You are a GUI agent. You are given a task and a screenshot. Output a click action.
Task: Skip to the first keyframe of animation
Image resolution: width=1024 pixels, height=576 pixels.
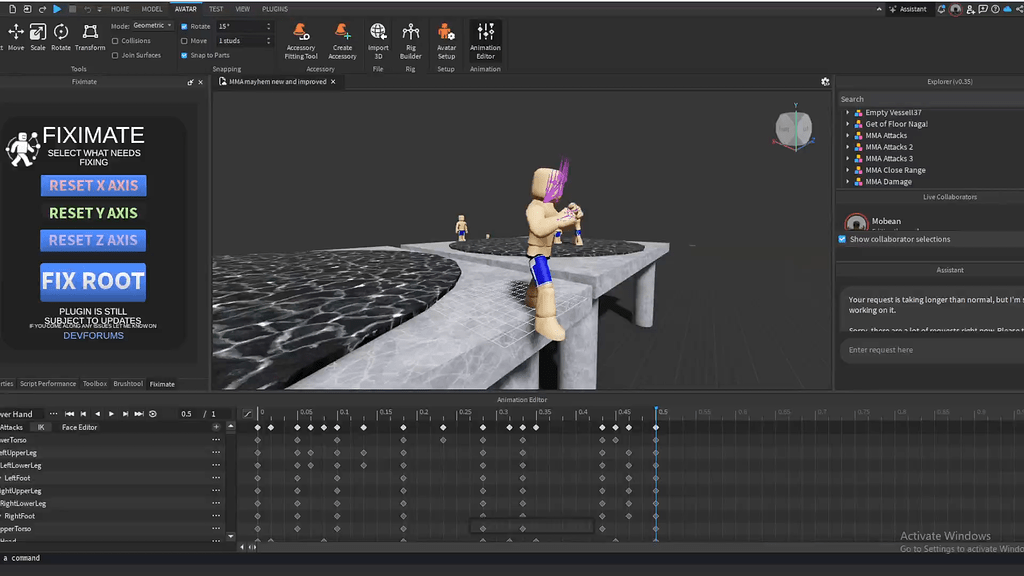[x=69, y=414]
